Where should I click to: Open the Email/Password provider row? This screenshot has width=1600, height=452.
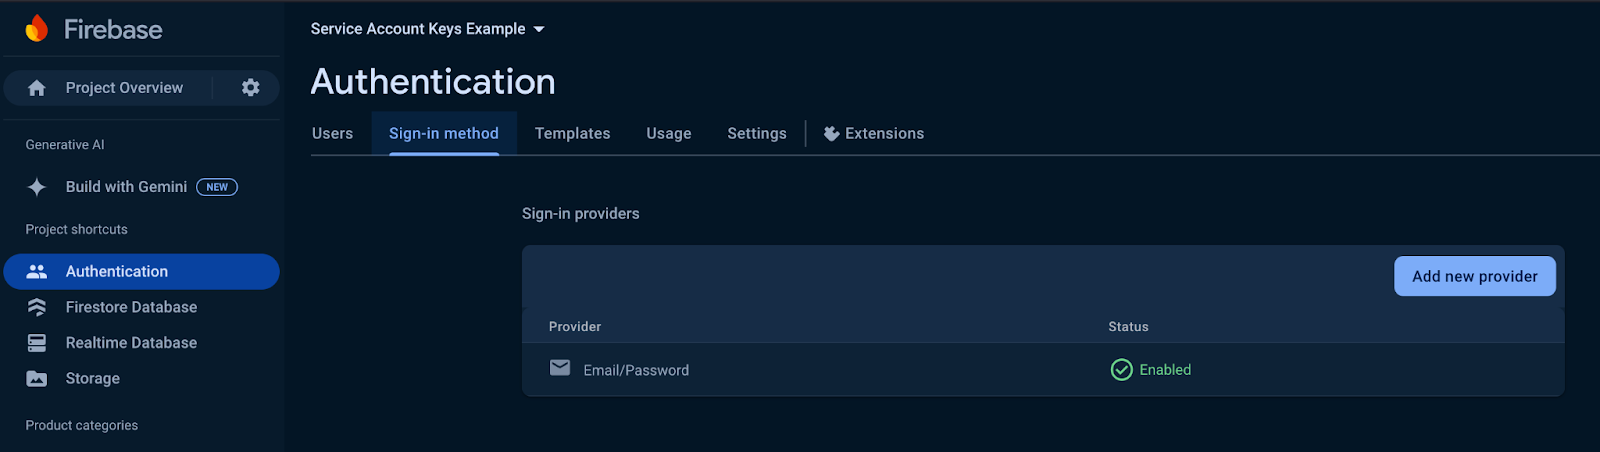(1043, 370)
